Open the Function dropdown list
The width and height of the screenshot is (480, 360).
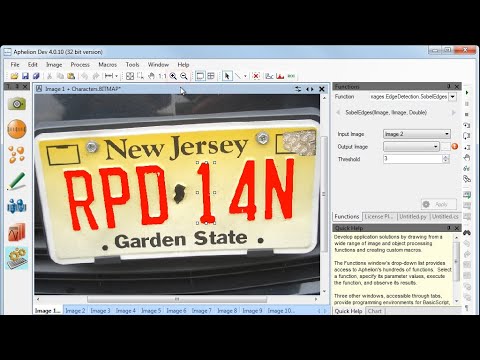pyautogui.click(x=453, y=97)
